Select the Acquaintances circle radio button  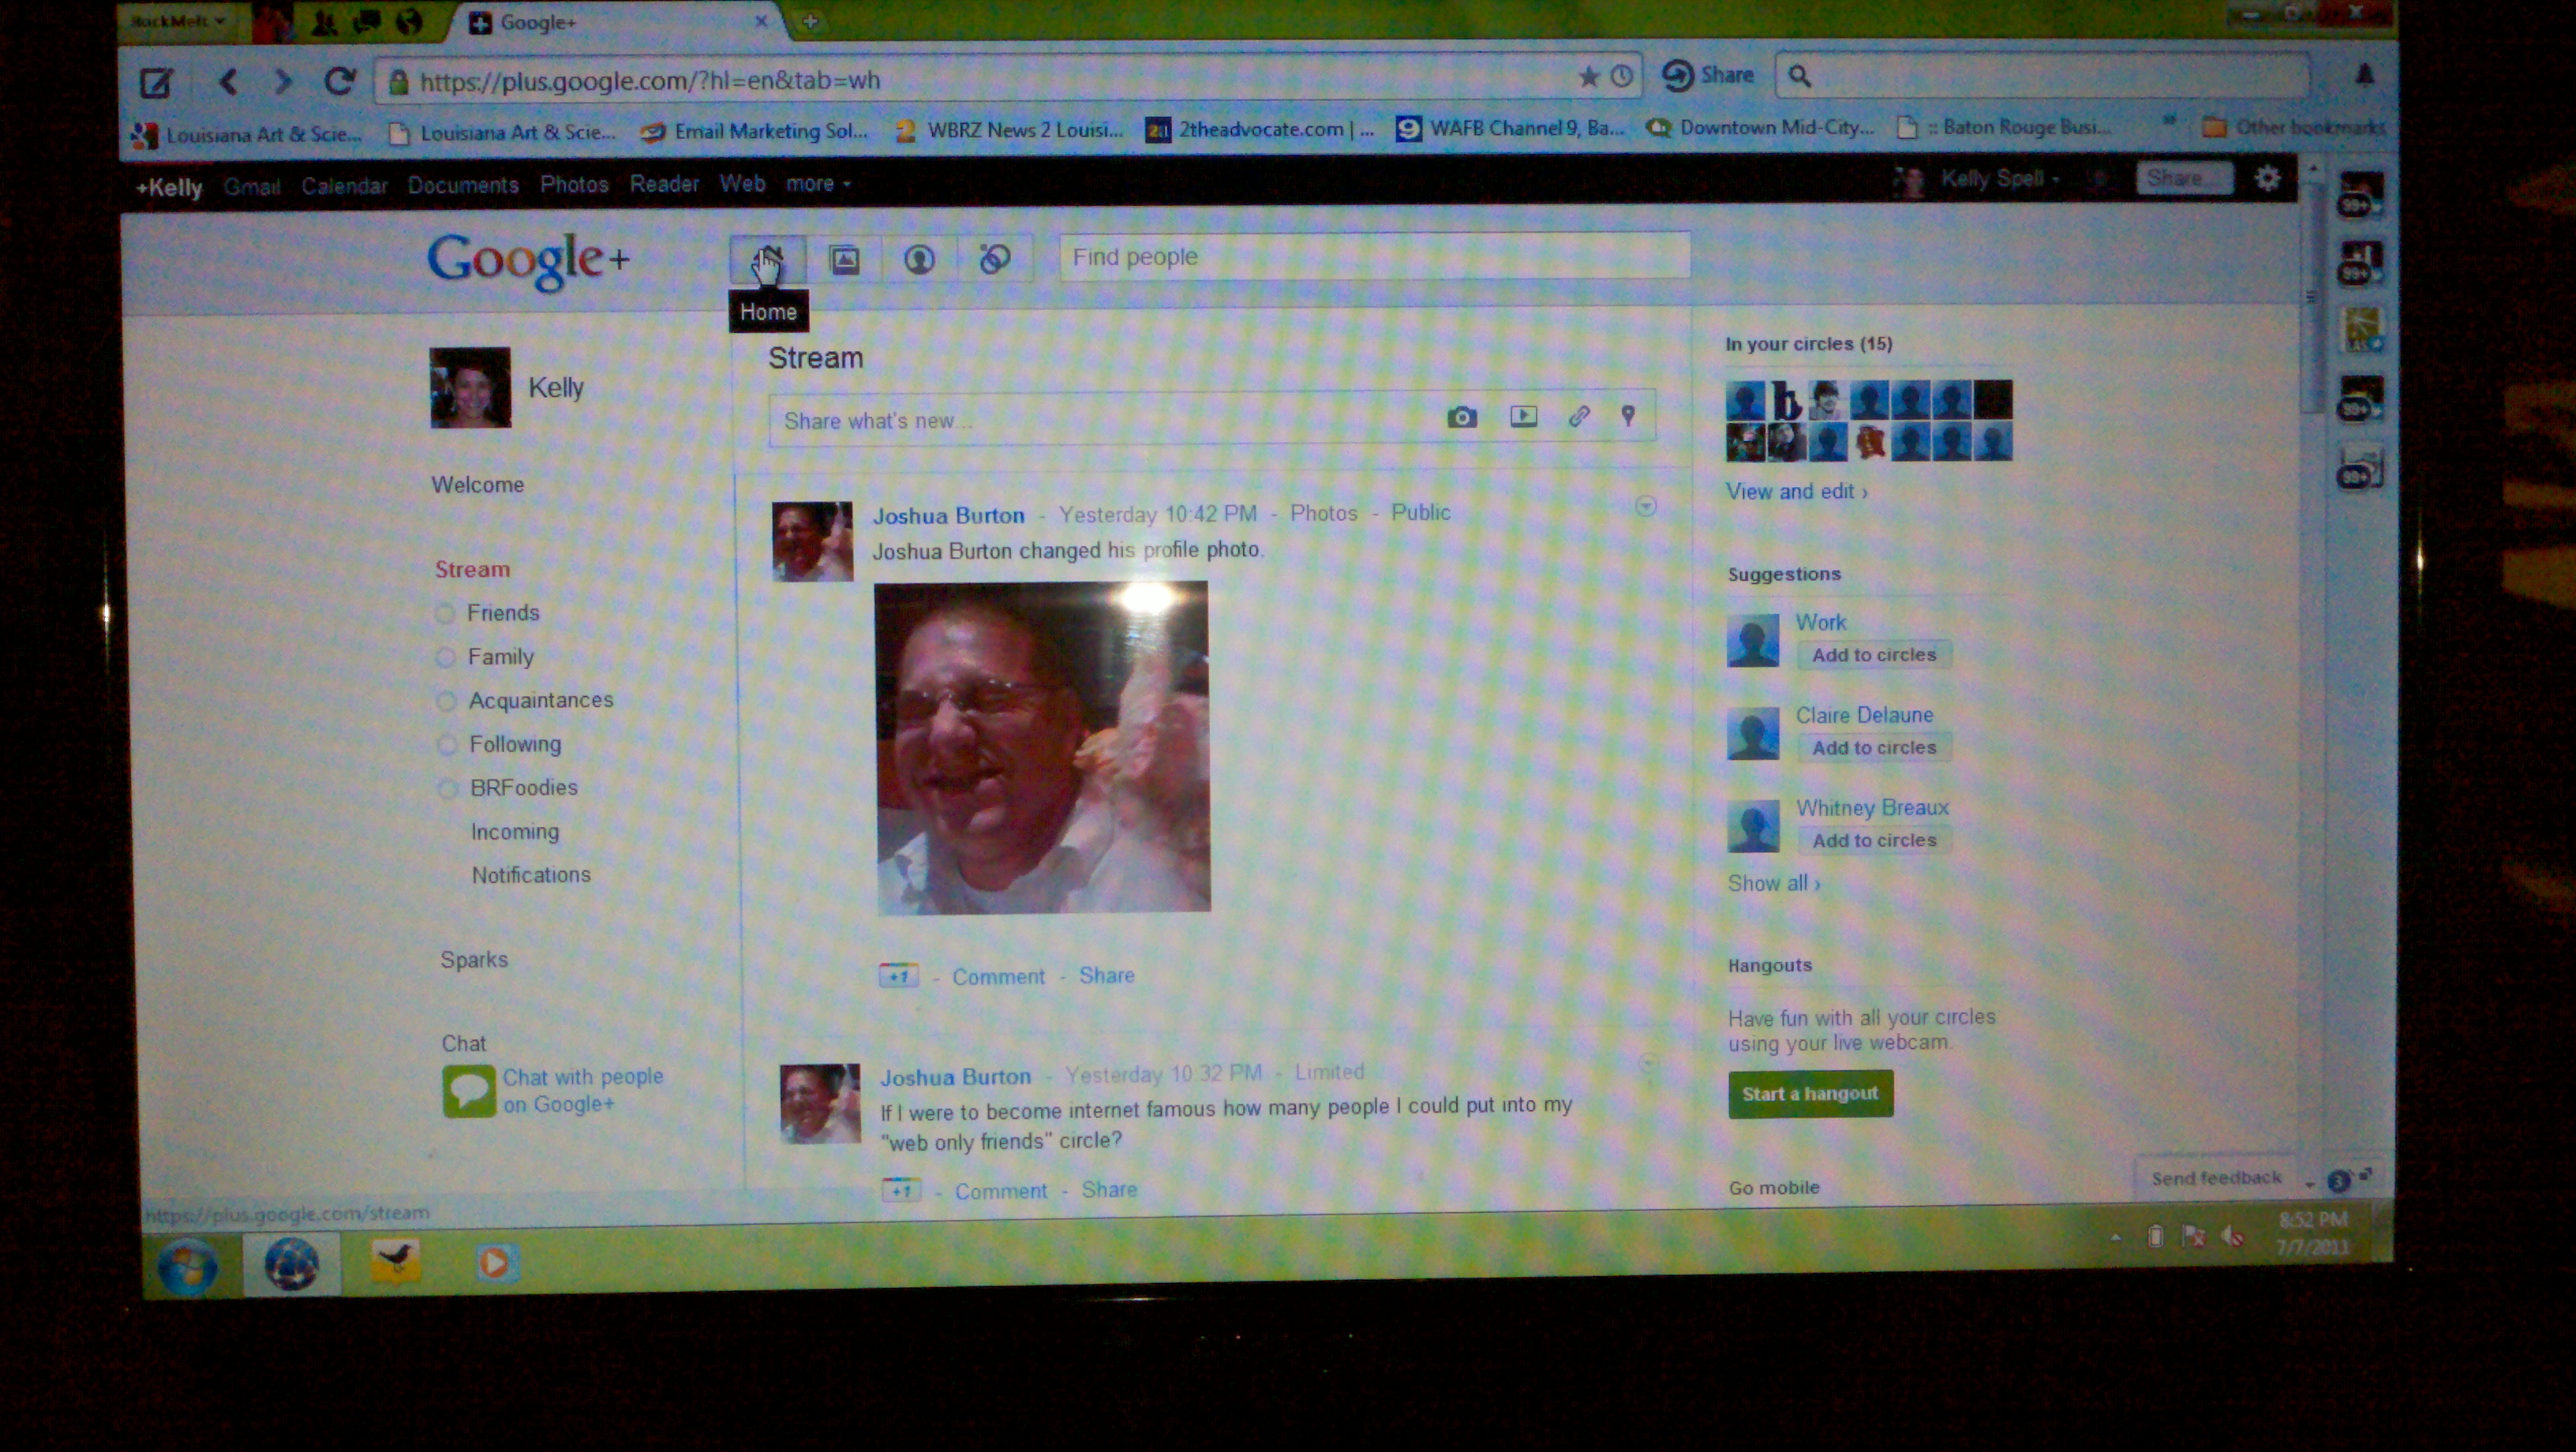click(x=447, y=701)
